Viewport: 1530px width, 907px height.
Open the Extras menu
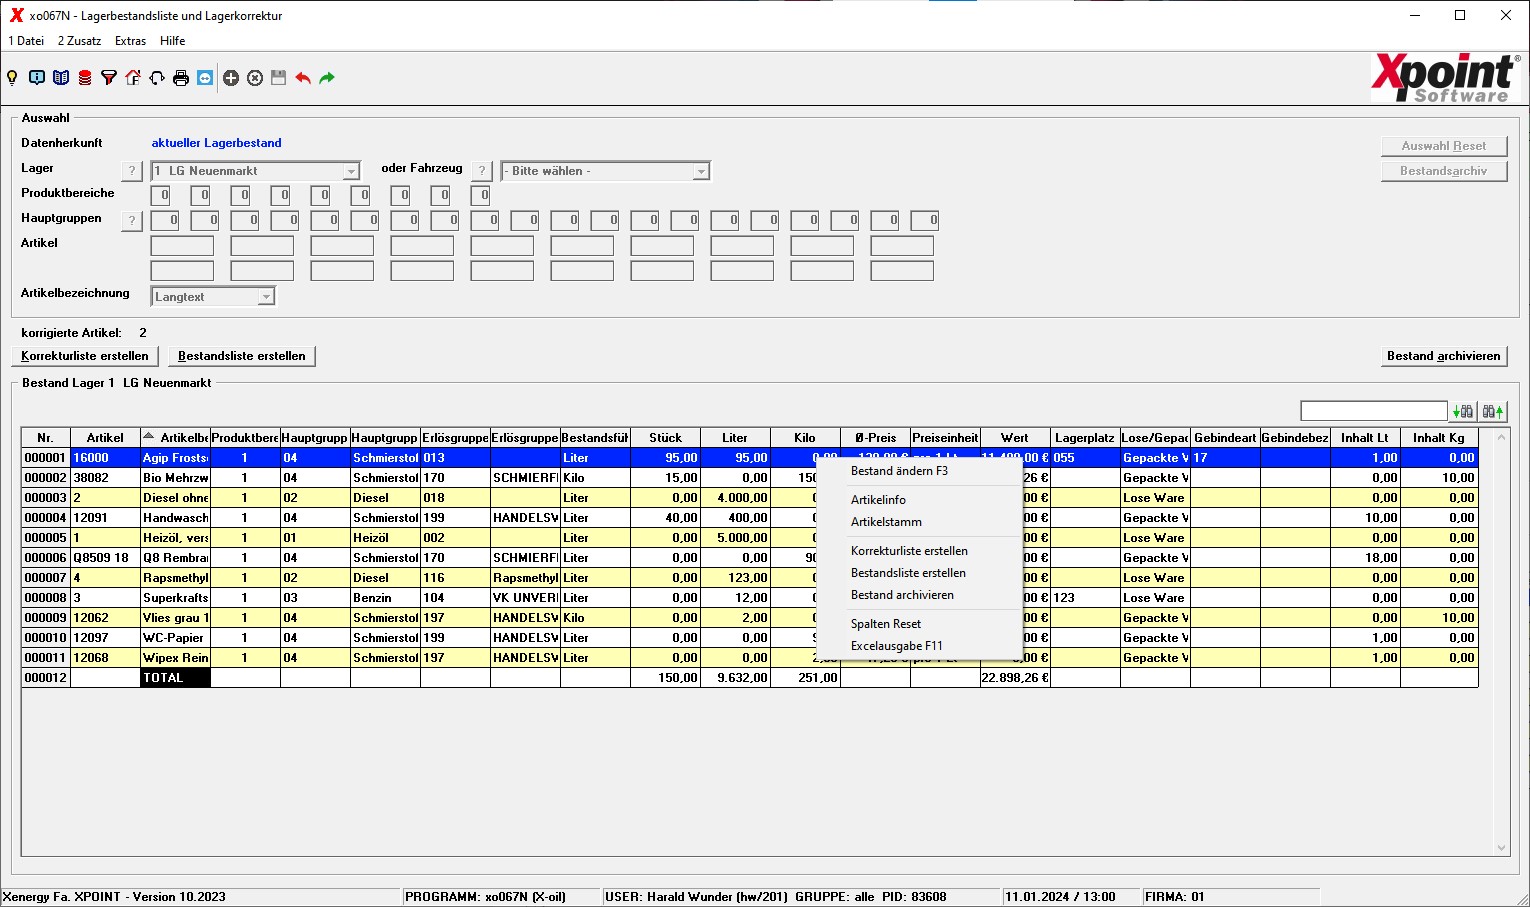pos(130,41)
